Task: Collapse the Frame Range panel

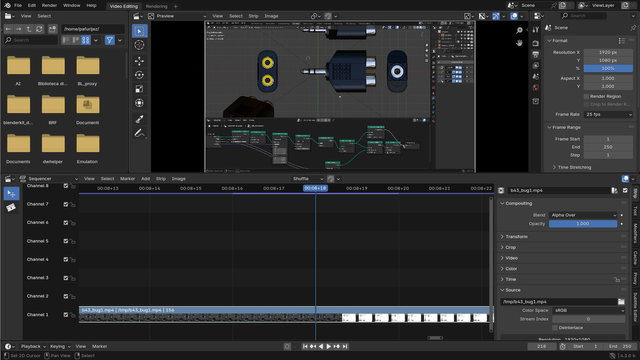Action: point(566,127)
